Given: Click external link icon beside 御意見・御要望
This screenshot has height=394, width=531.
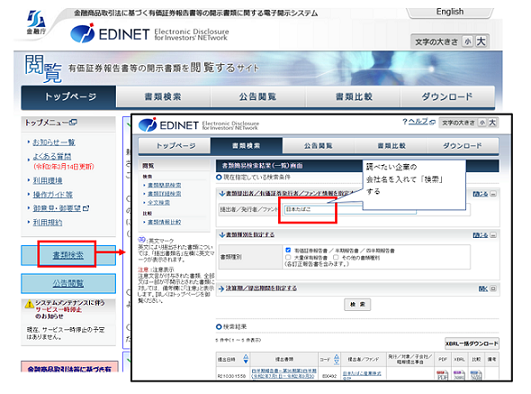Looking at the screenshot, I should point(86,208).
